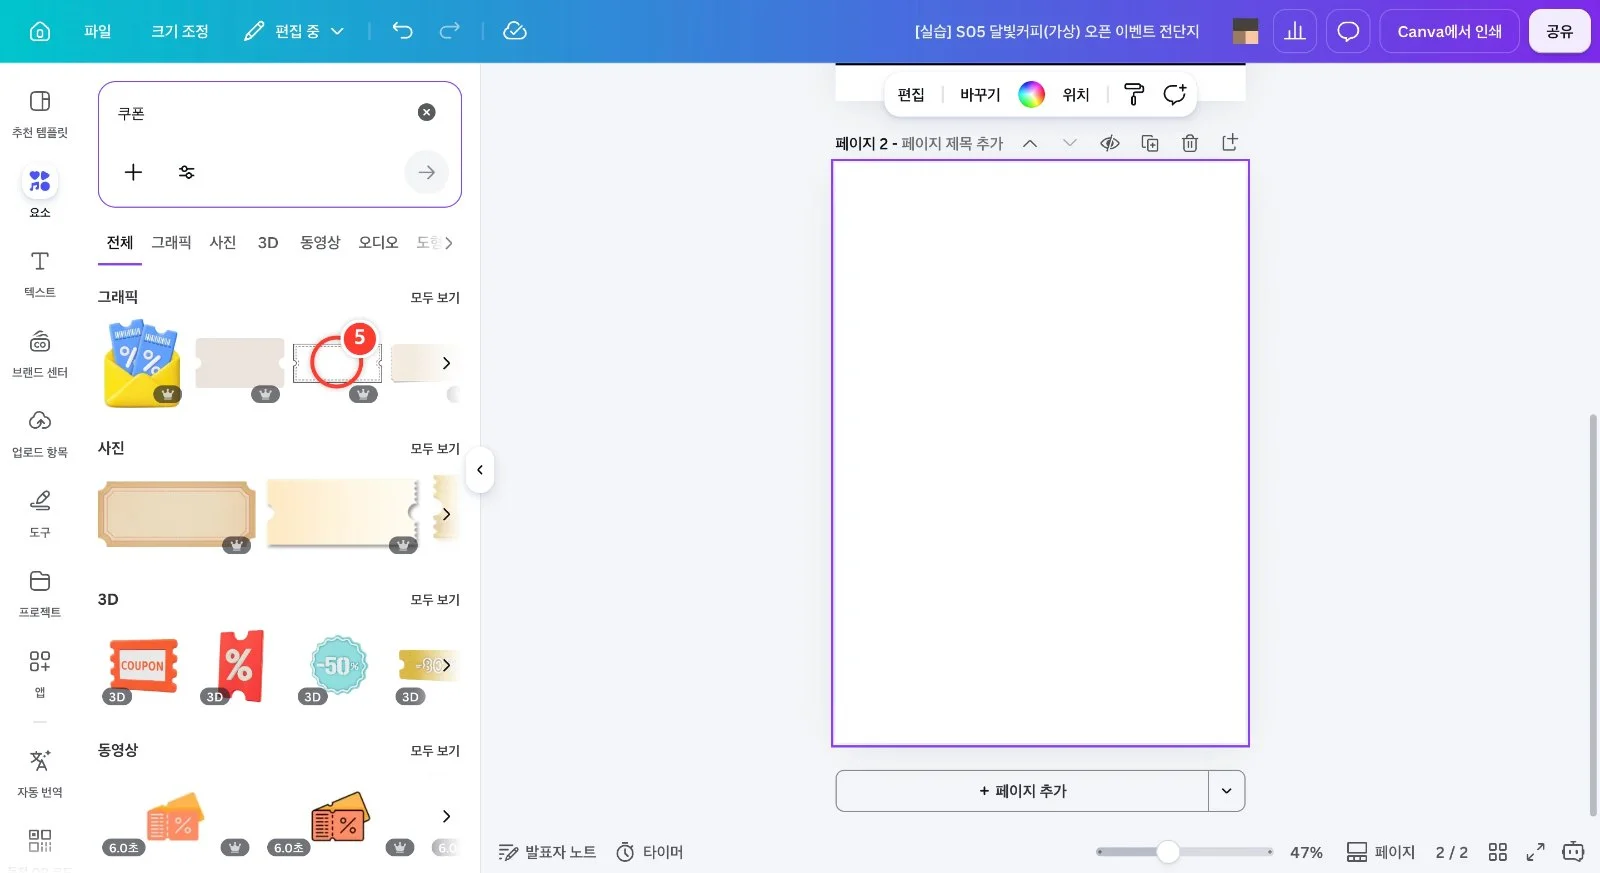Screen dimensions: 1600x873
Task: Click 모두 보기 next to 그래픽
Action: pos(435,297)
